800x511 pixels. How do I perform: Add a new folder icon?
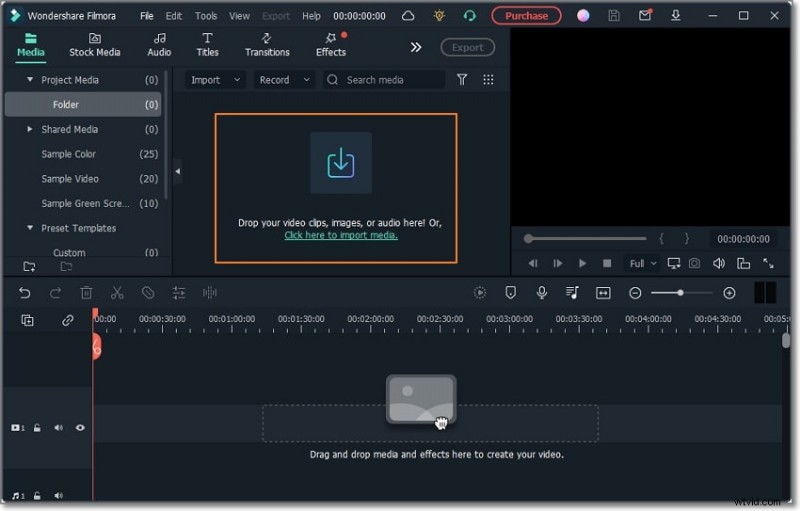point(30,266)
